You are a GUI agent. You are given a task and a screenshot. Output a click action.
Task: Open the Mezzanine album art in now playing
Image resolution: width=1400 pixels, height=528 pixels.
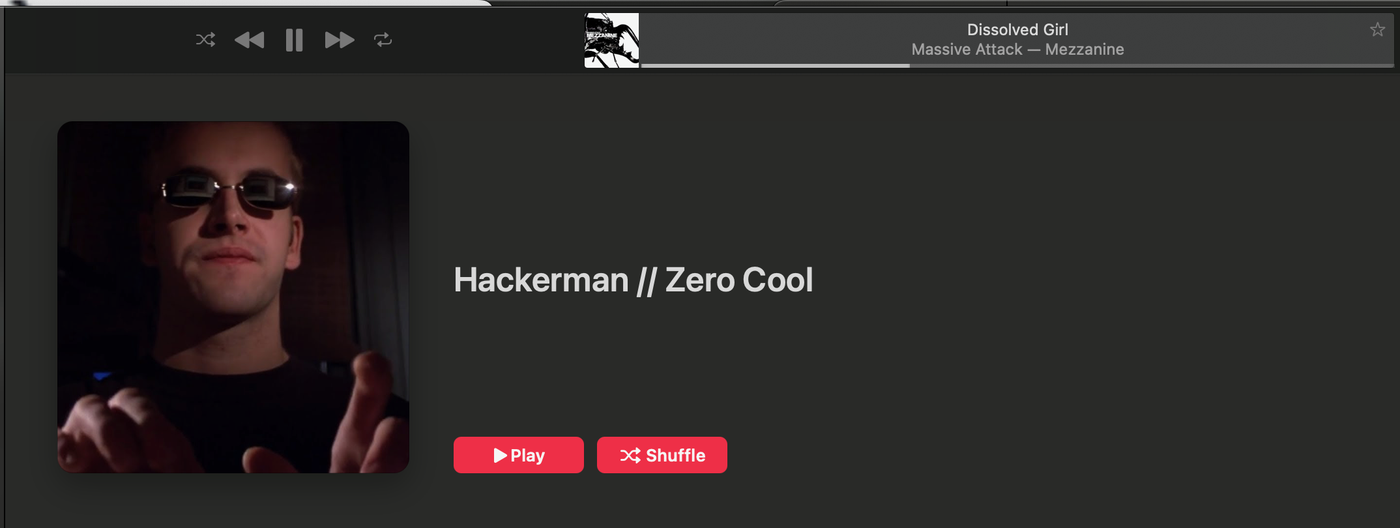tap(612, 40)
